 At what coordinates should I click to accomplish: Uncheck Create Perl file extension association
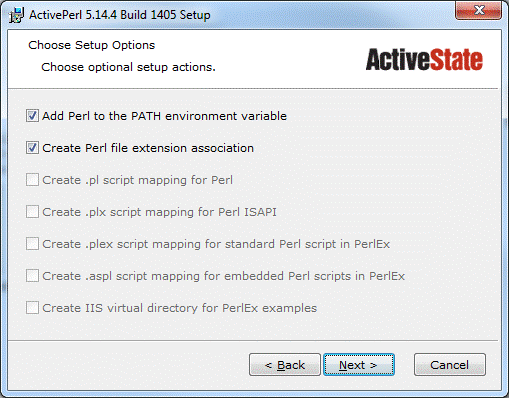pos(32,148)
